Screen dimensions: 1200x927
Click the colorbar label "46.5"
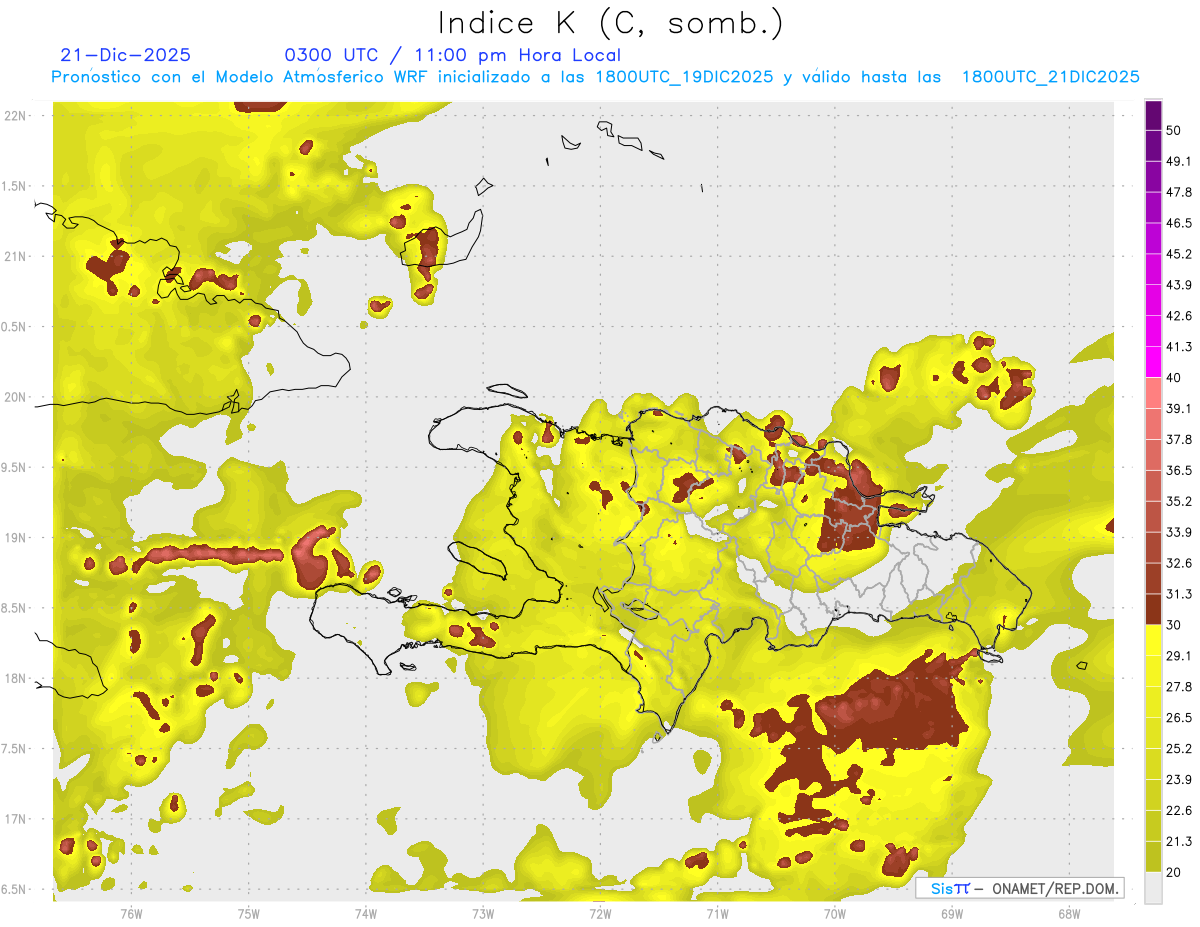click(x=1179, y=223)
